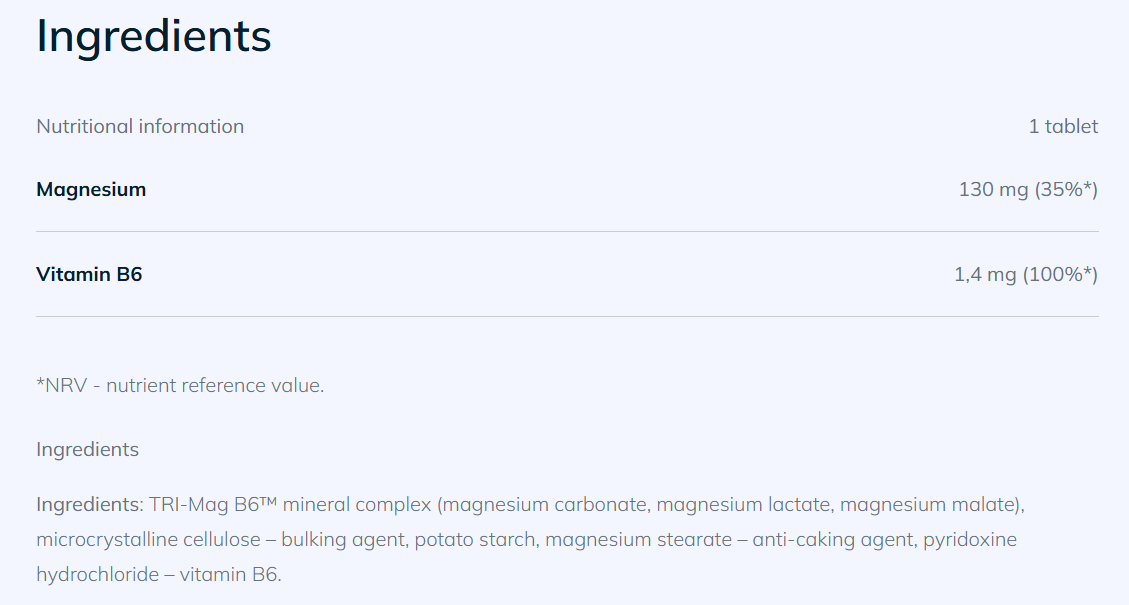Click the *NRV nutrient reference value note
This screenshot has height=605, width=1129.
click(x=180, y=385)
